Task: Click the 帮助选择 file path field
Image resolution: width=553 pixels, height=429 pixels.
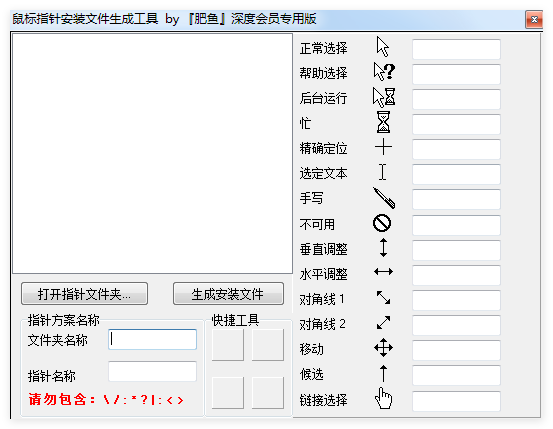Action: (x=456, y=74)
